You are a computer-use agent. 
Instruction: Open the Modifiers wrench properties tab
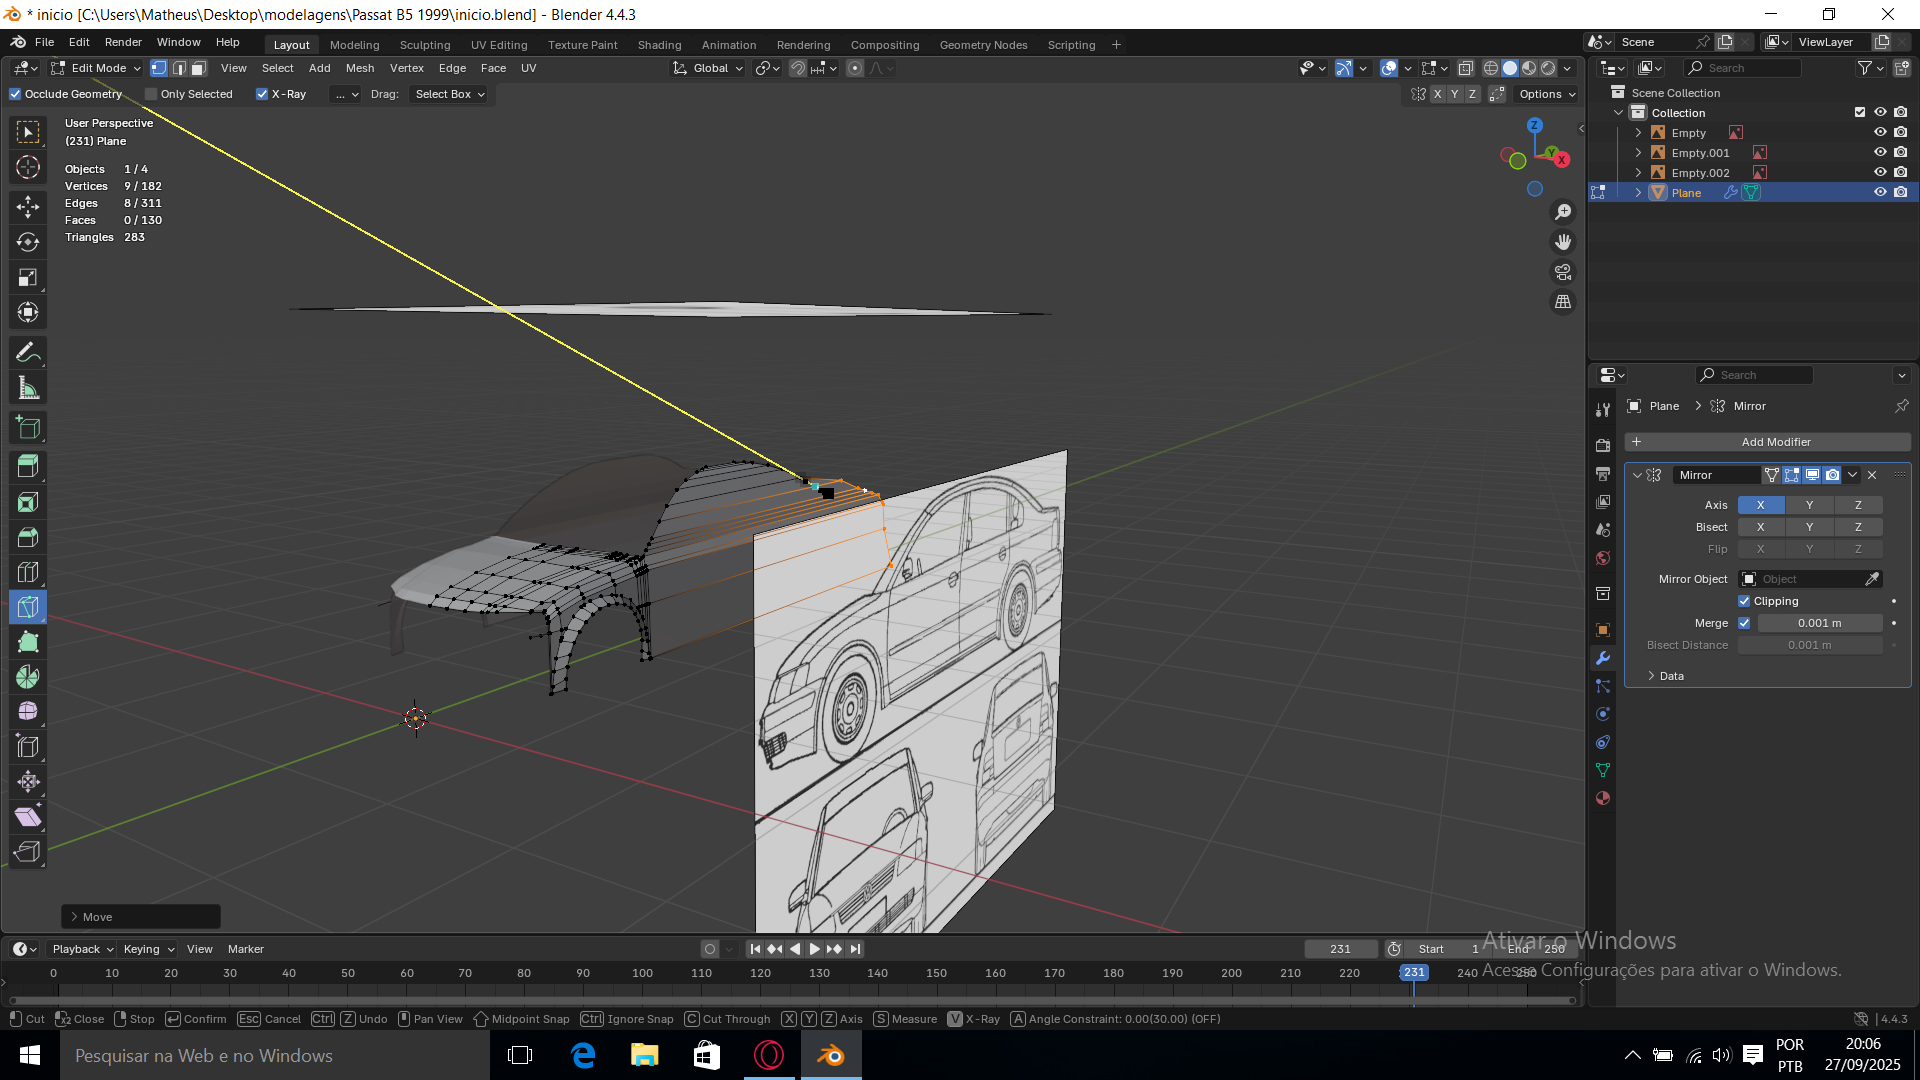point(1603,658)
